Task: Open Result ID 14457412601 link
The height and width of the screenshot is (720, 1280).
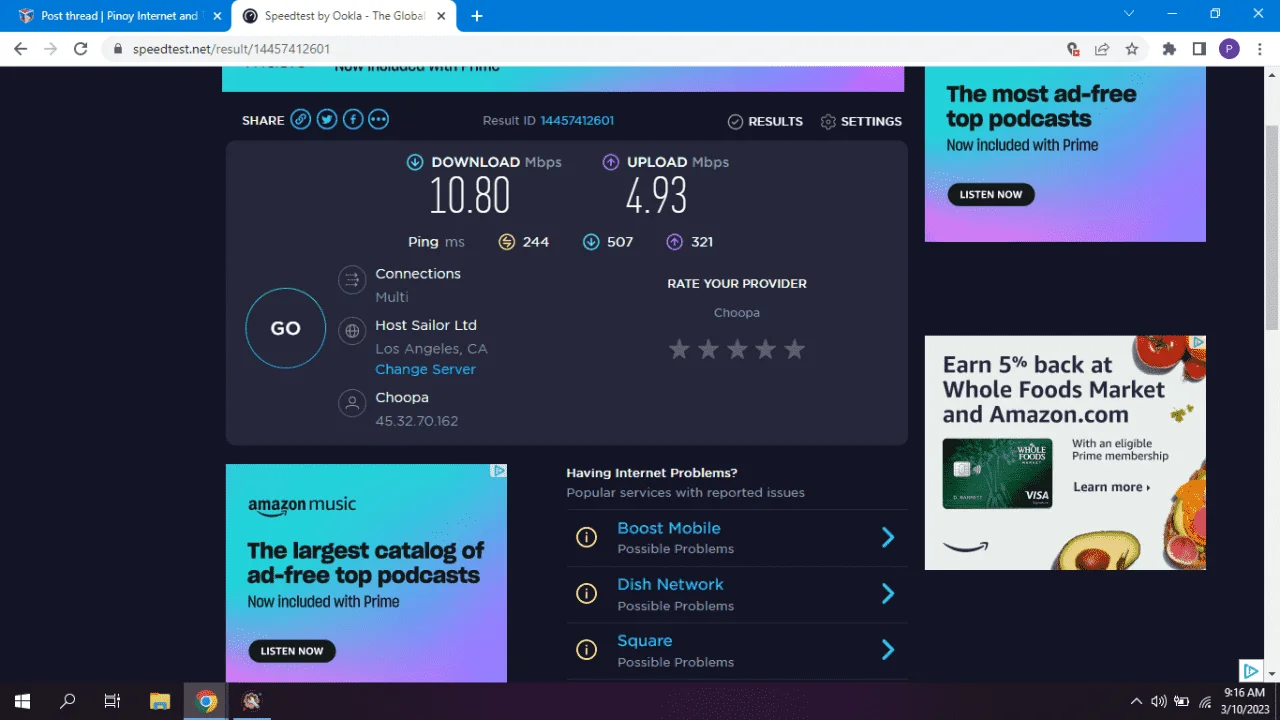Action: (577, 121)
